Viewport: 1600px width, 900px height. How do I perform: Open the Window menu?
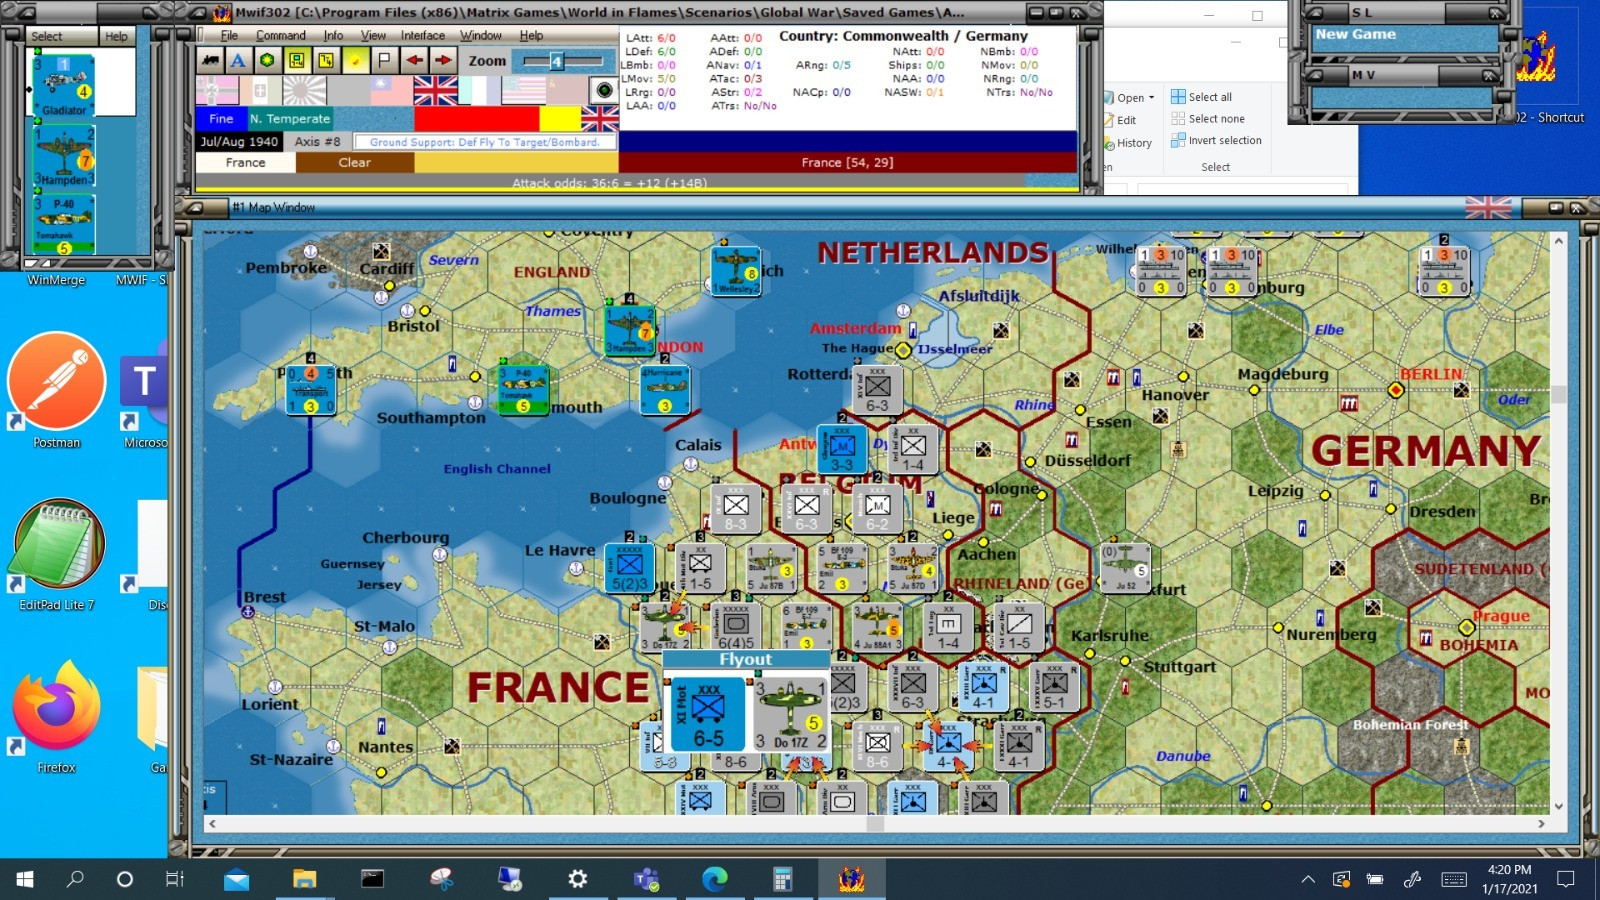pos(481,35)
